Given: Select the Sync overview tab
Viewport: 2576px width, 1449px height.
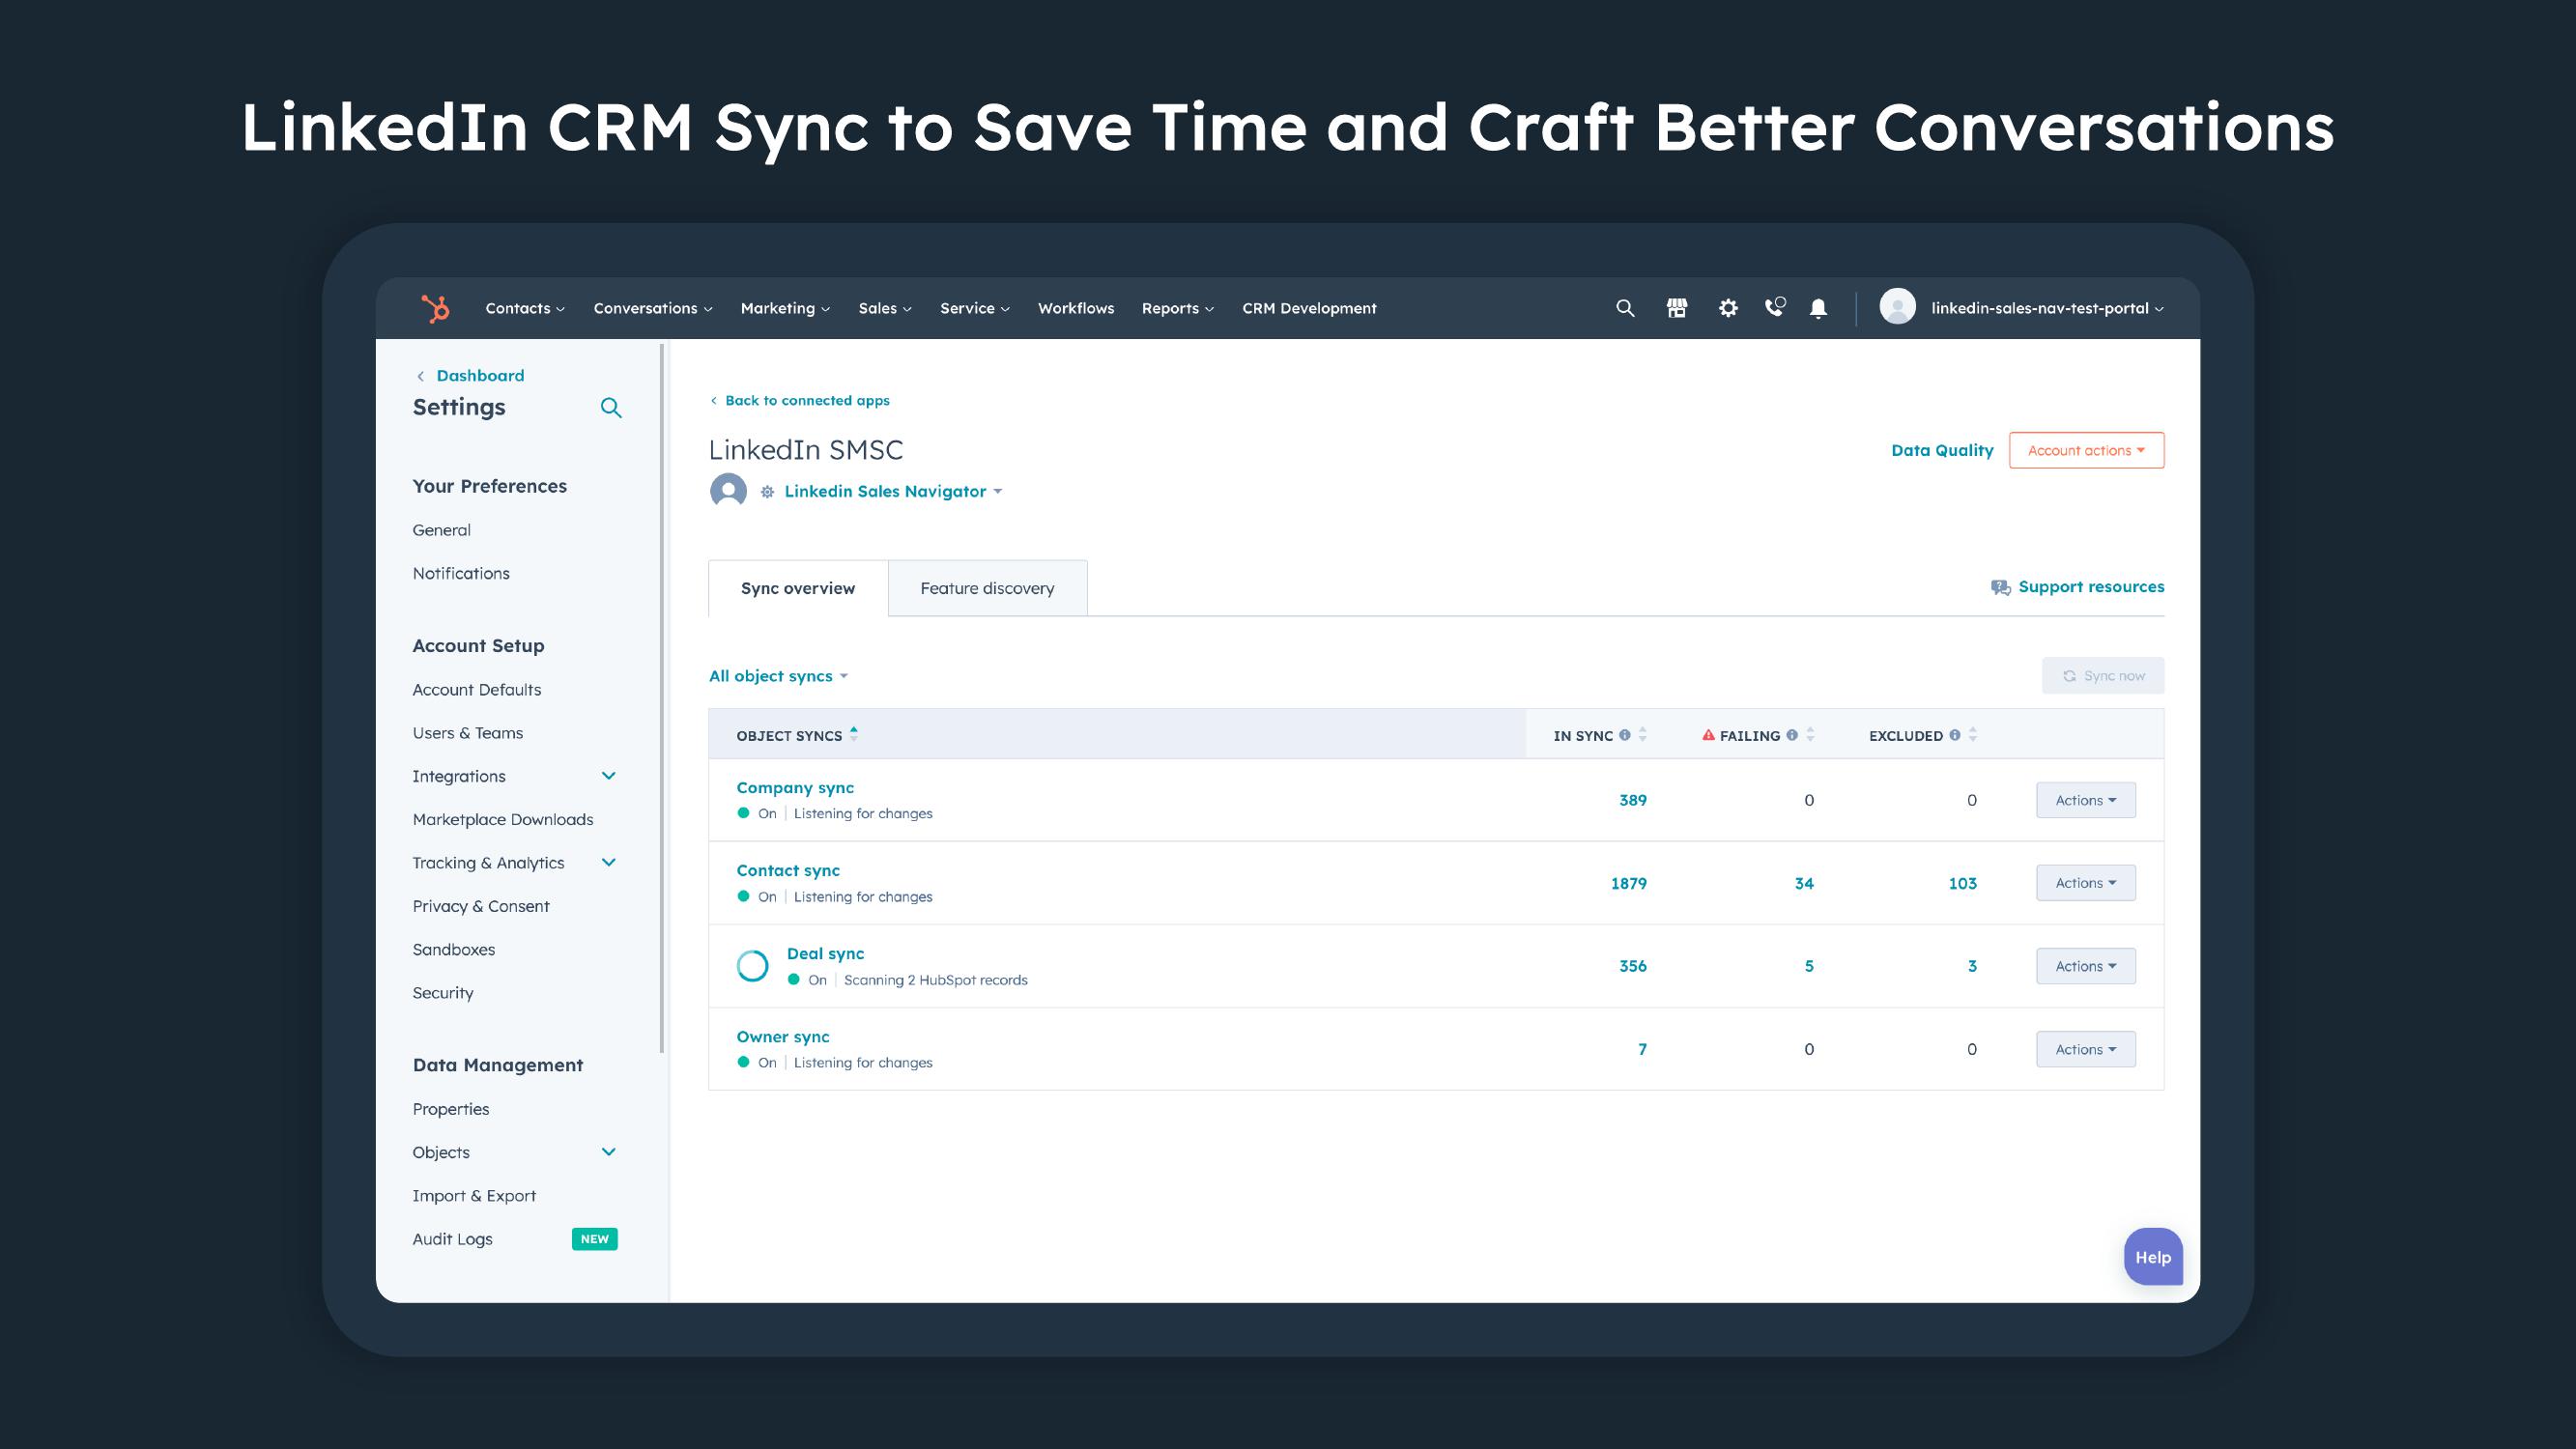Looking at the screenshot, I should click(x=798, y=587).
